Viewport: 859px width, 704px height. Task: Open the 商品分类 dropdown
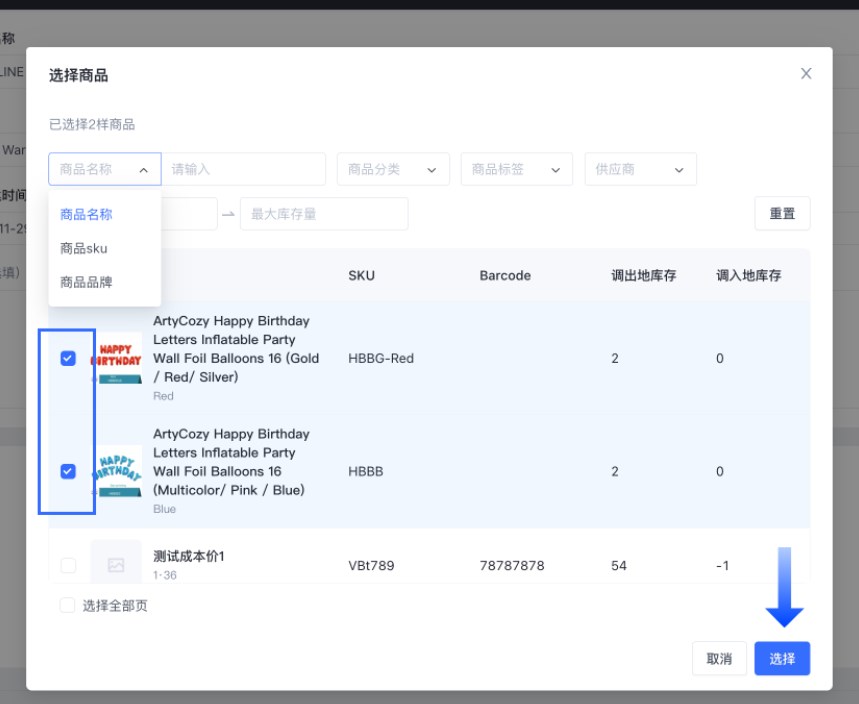point(393,169)
